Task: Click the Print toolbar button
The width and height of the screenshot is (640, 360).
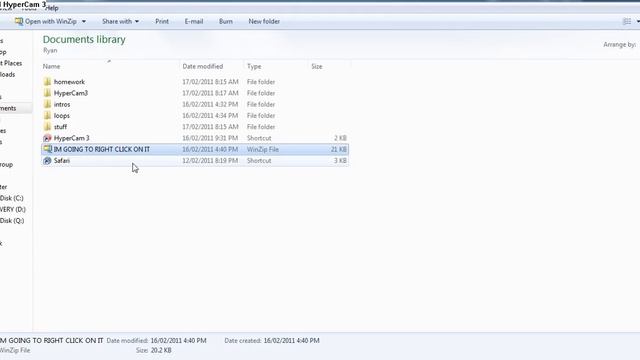Action: 162,21
